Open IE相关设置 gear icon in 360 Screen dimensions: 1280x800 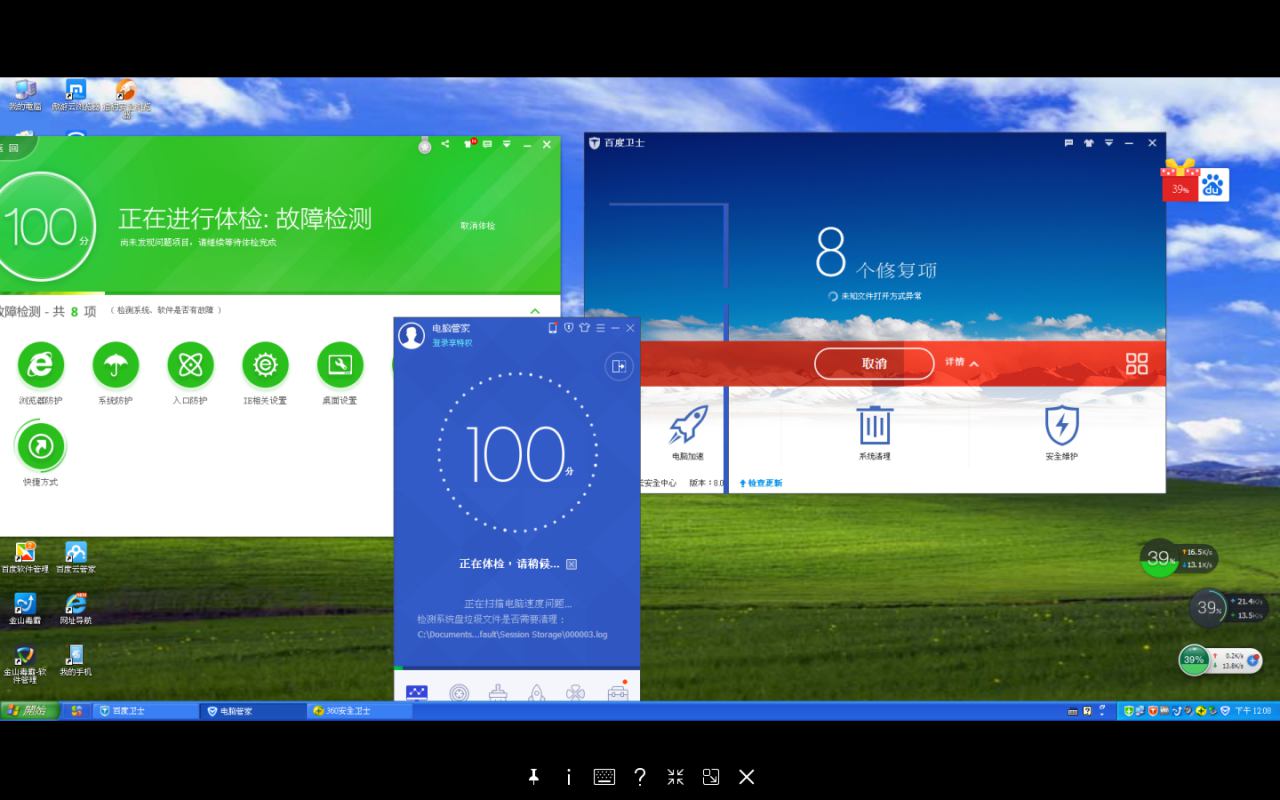coord(265,366)
